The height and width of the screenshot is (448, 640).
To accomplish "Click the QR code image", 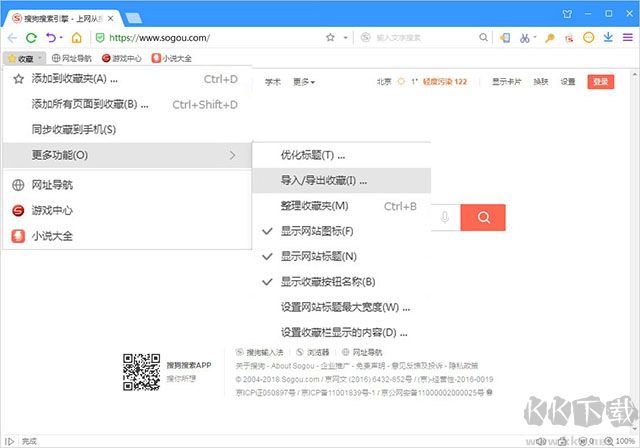I will coord(142,372).
